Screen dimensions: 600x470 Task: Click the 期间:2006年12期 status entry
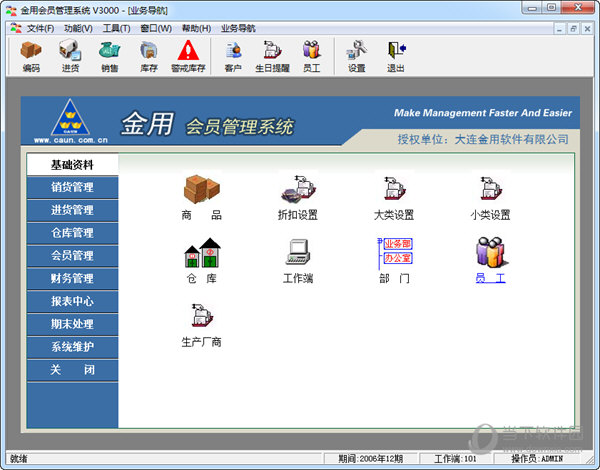(x=370, y=459)
